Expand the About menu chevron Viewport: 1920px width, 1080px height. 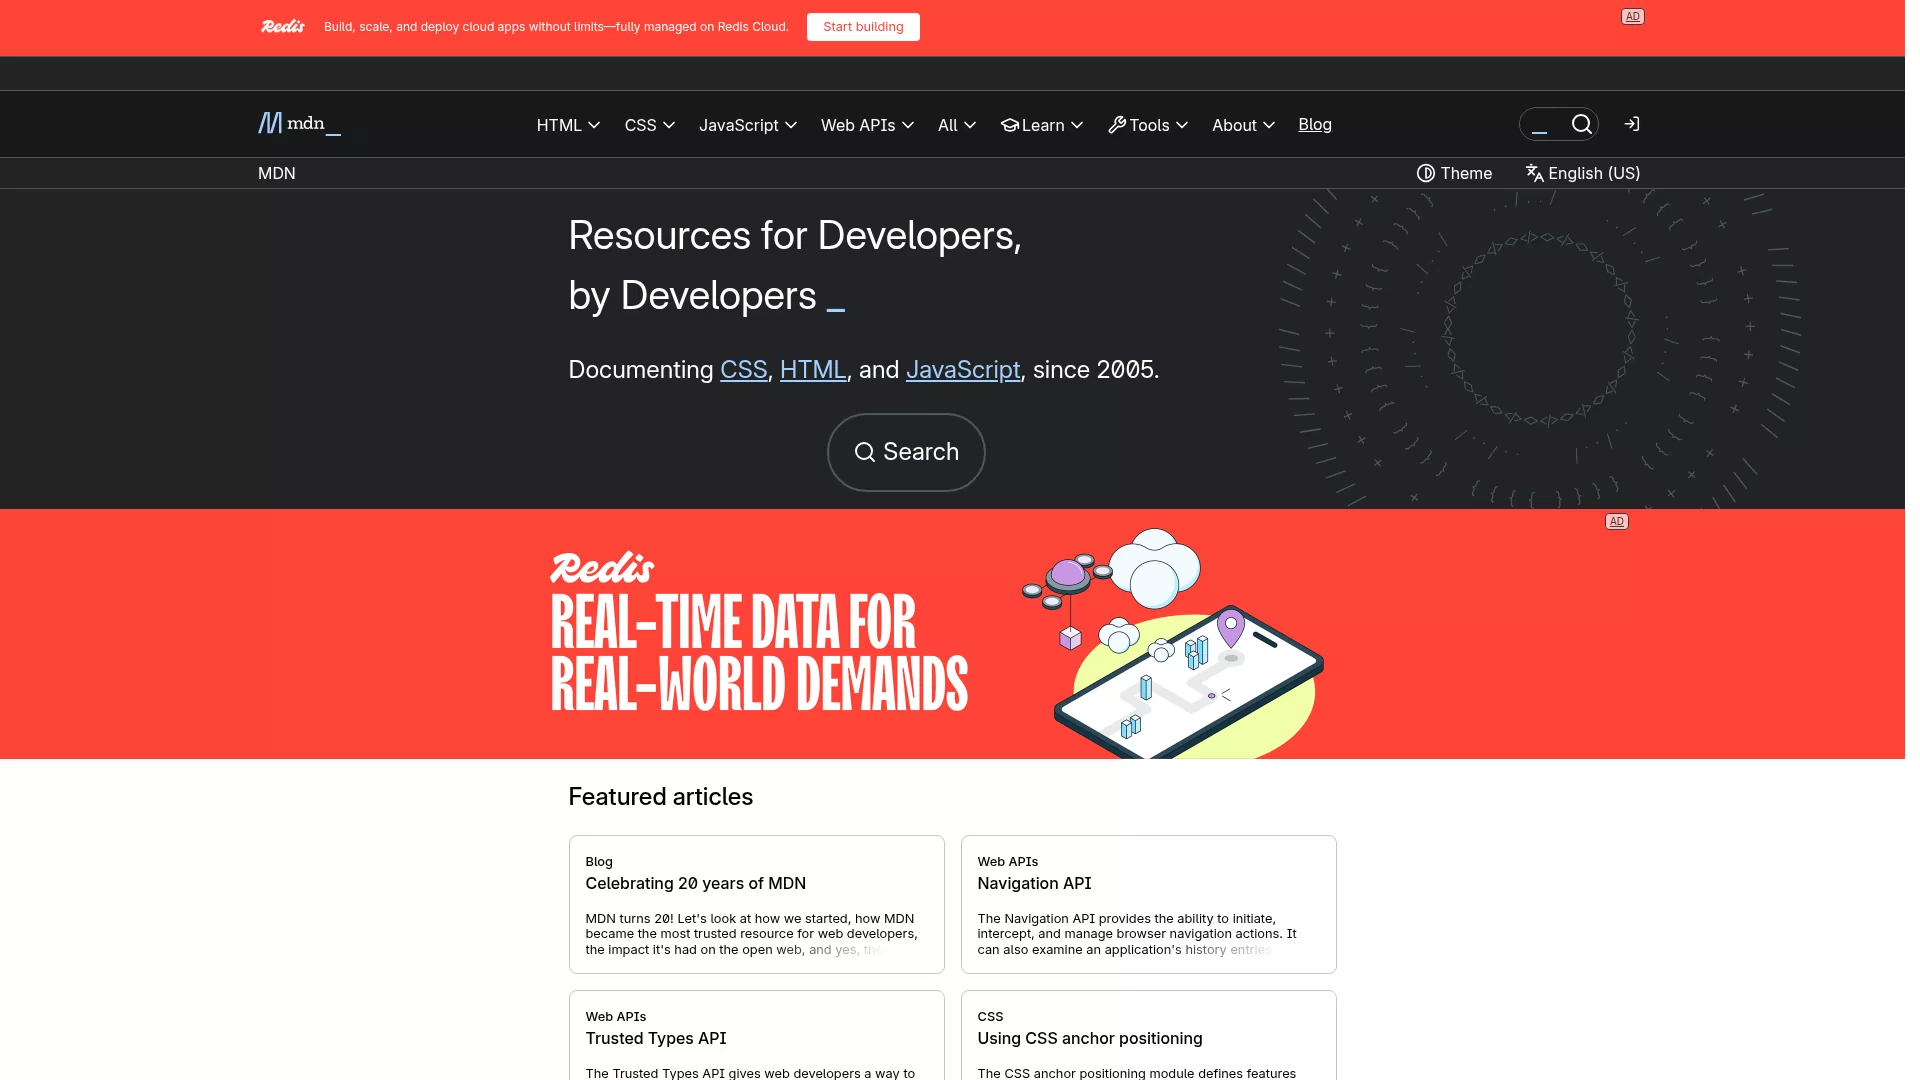1269,125
